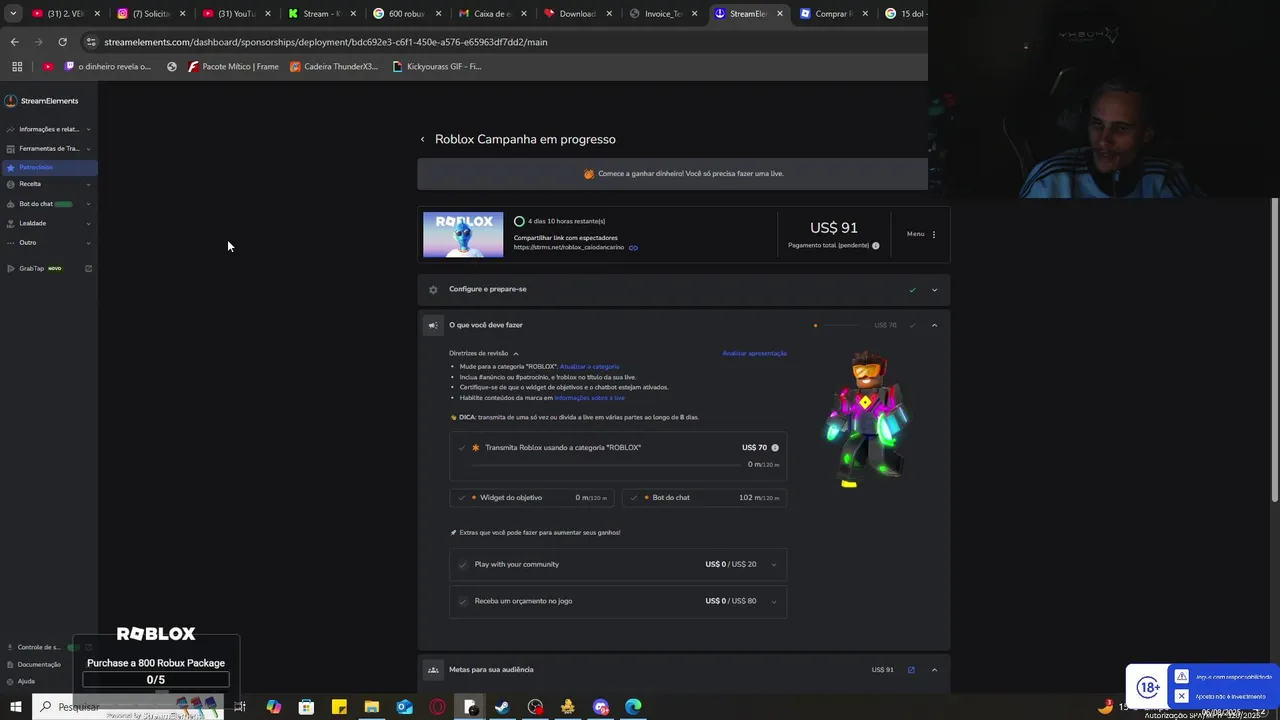
Task: Expand Configure e prepare-se panel chevron
Action: [x=934, y=290]
